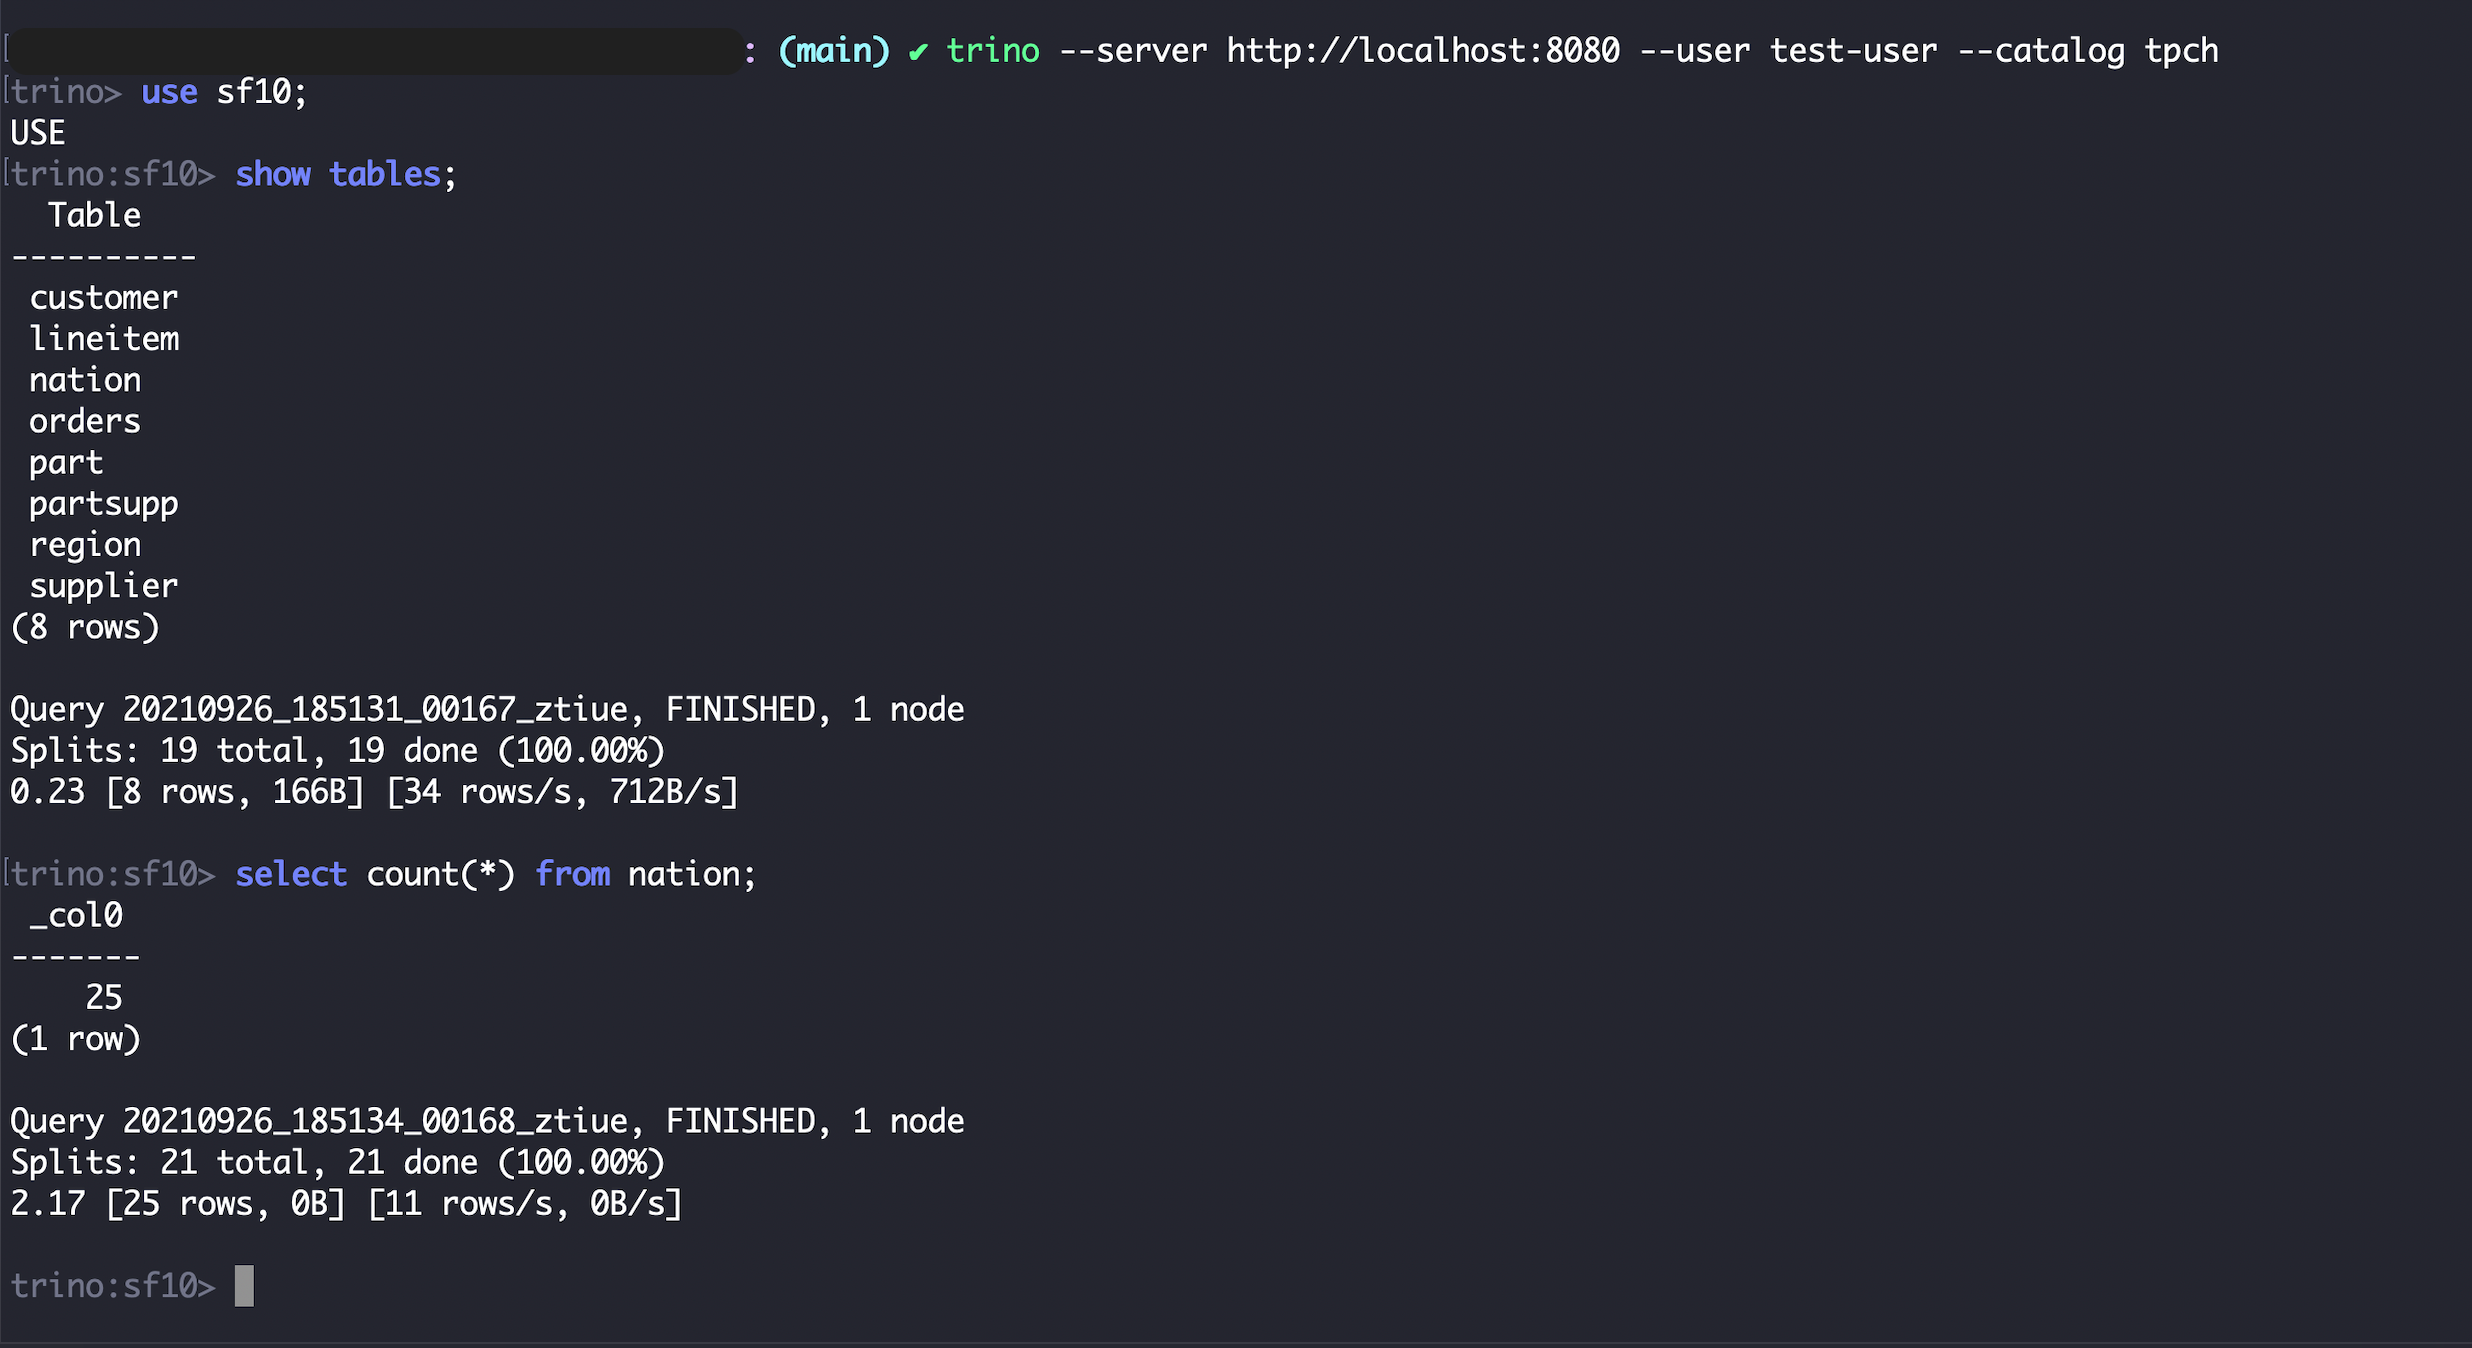The width and height of the screenshot is (2472, 1348).
Task: Click the 'select' keyword in the count query
Action: coord(291,875)
